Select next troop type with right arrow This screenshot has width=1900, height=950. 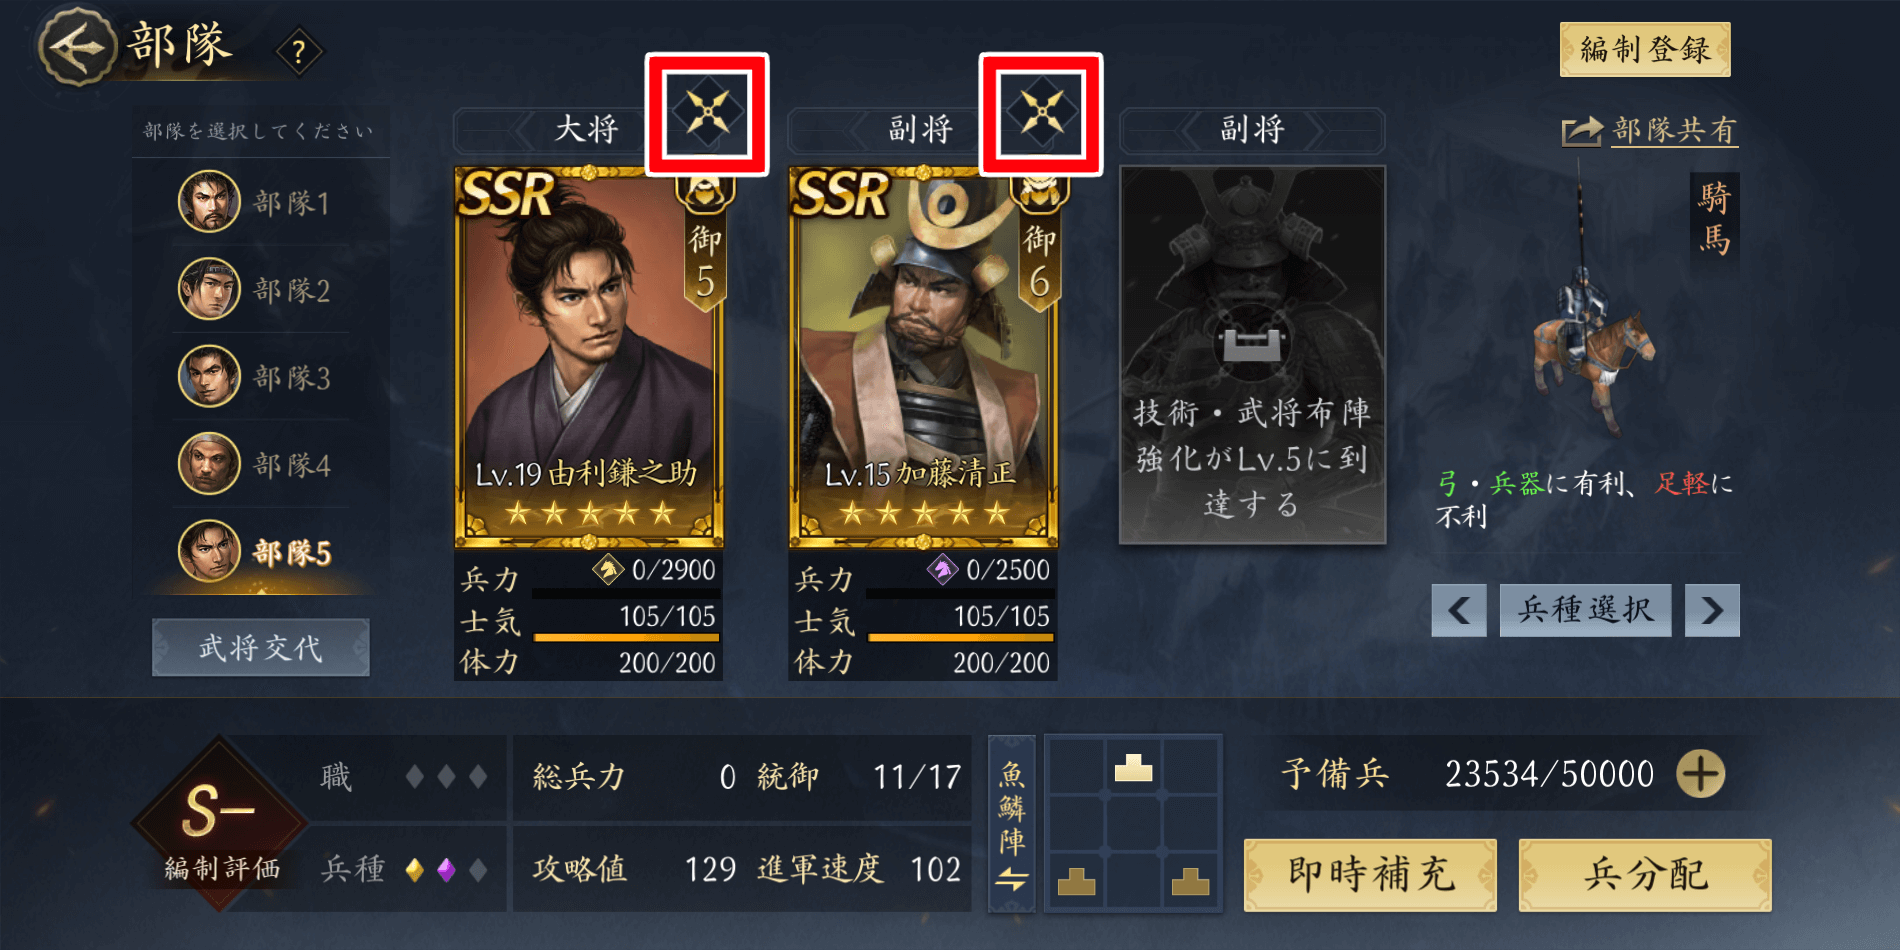pyautogui.click(x=1712, y=610)
